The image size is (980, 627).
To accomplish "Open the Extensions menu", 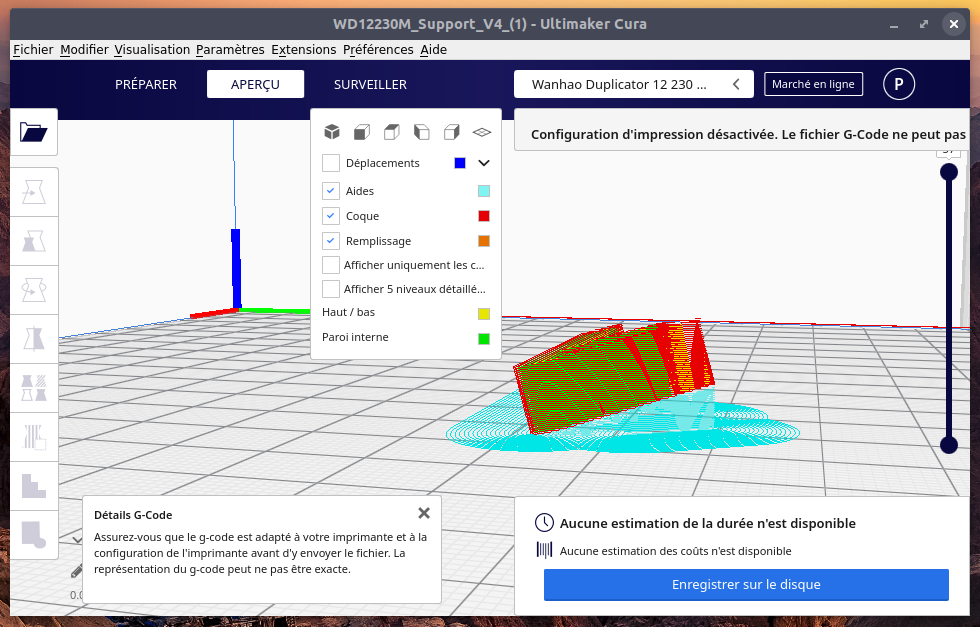I will [304, 49].
